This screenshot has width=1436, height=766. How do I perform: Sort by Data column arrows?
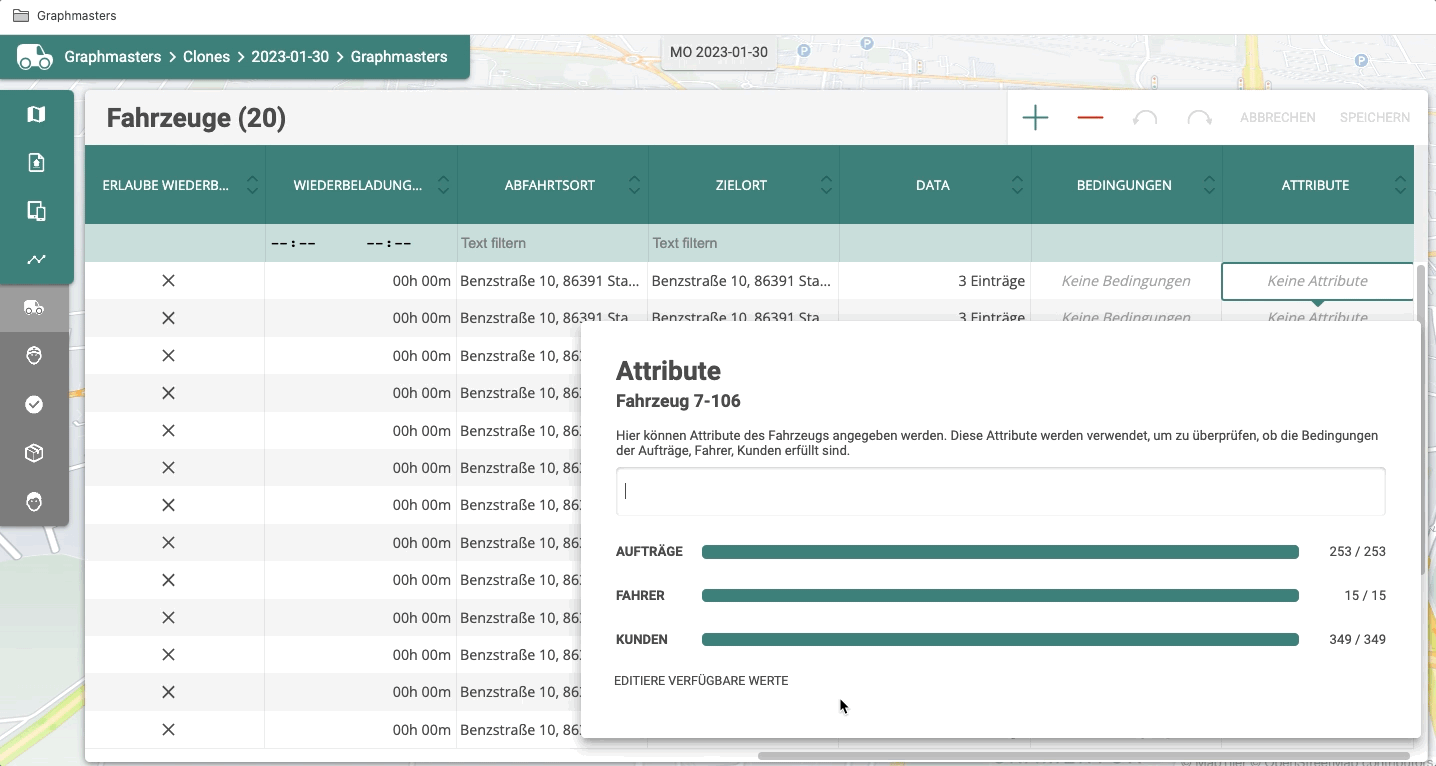(1017, 185)
